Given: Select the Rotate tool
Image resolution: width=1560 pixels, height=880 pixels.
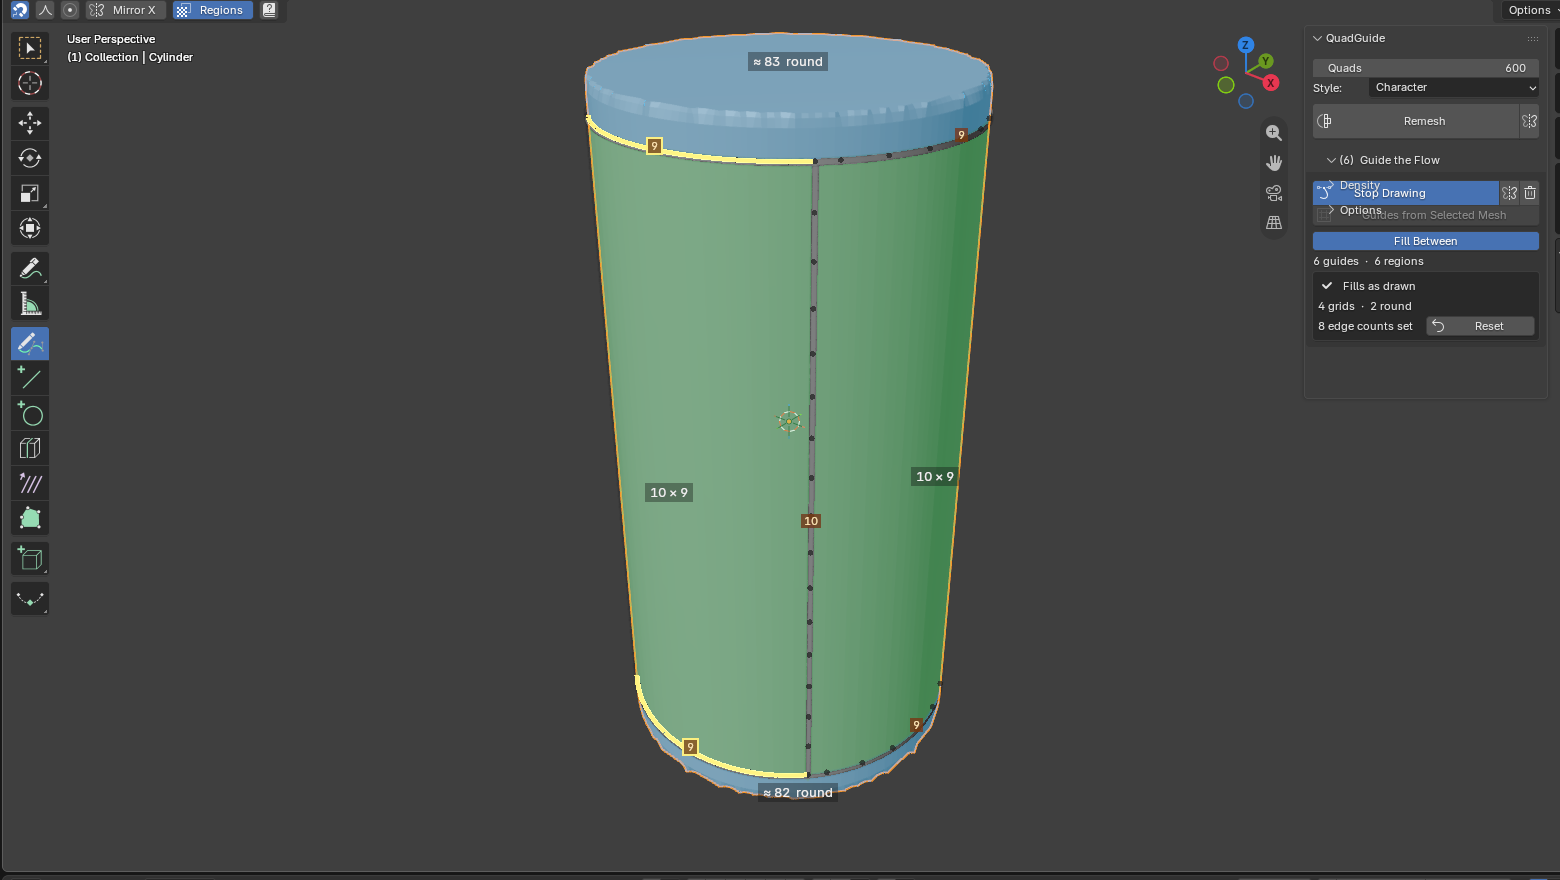Looking at the screenshot, I should coord(30,158).
